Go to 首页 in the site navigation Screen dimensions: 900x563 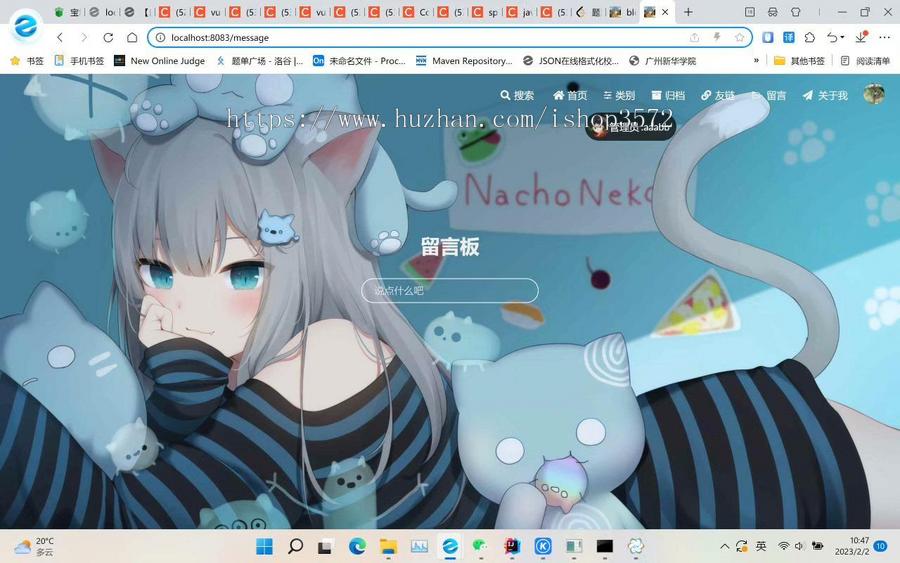coord(570,95)
